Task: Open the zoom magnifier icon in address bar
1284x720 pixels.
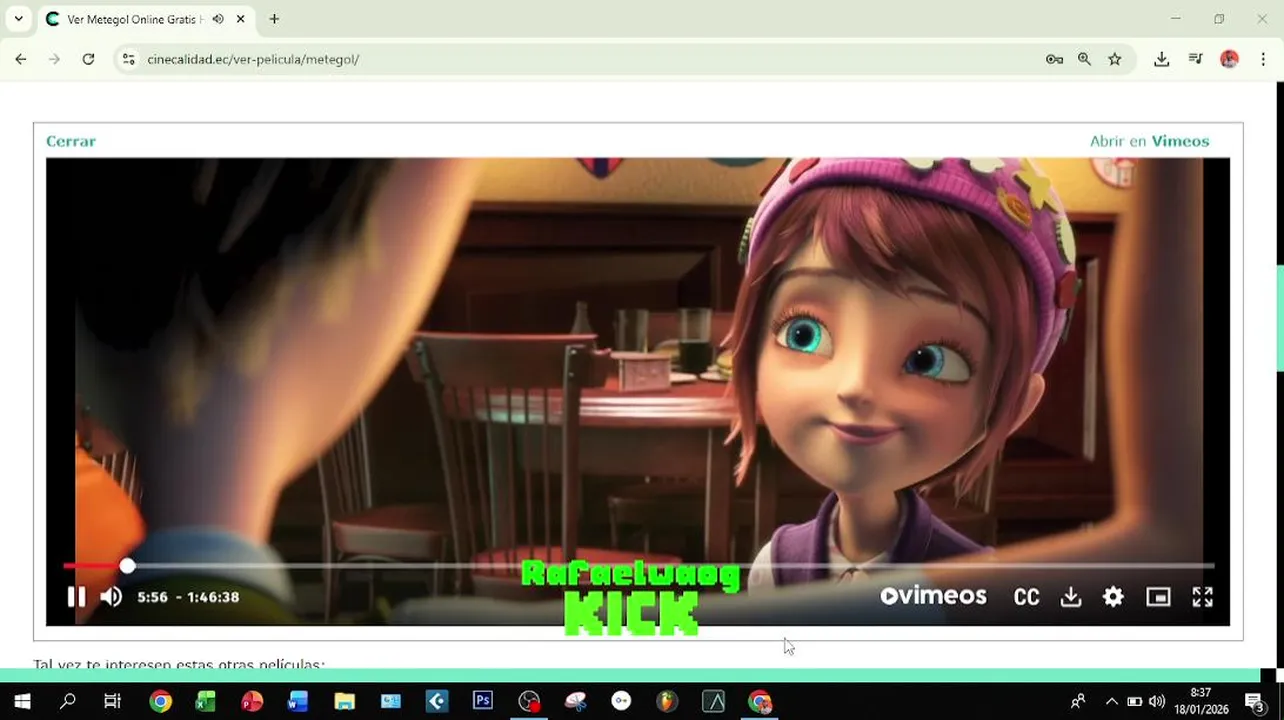Action: point(1084,59)
